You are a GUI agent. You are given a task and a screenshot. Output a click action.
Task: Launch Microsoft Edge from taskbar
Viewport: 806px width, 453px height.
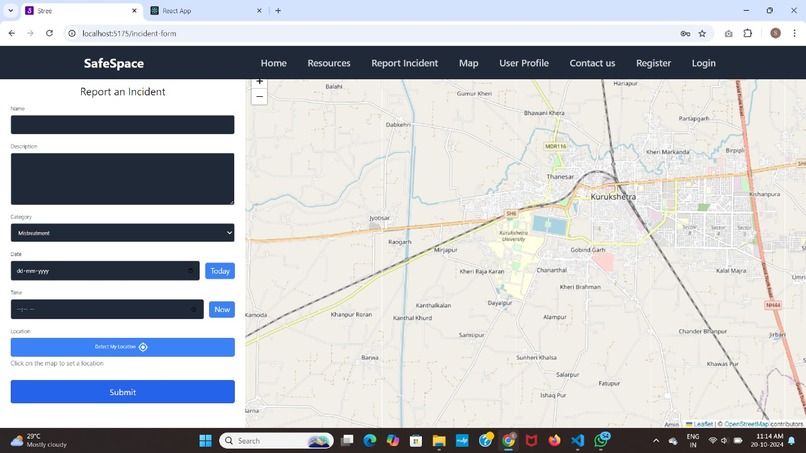370,441
